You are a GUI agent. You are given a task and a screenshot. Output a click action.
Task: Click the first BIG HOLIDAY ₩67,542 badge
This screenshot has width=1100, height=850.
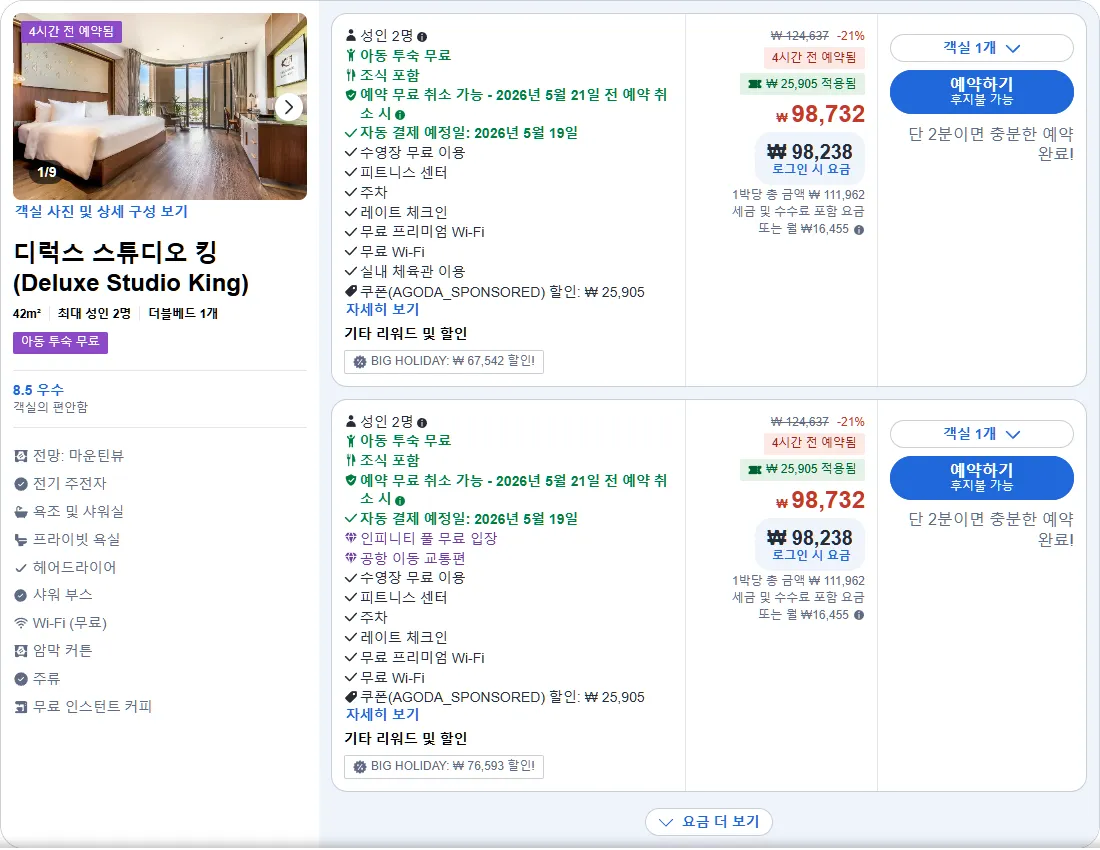tap(444, 361)
